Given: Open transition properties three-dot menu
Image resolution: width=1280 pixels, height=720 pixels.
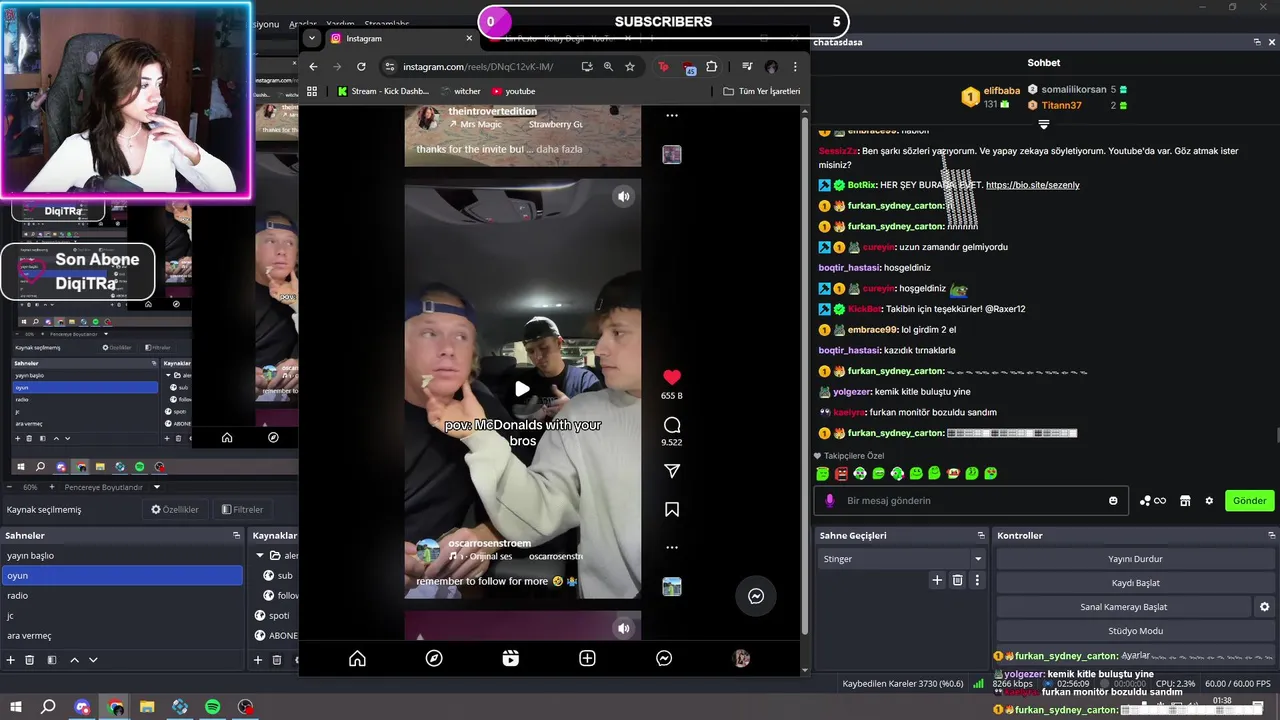Looking at the screenshot, I should click(977, 580).
